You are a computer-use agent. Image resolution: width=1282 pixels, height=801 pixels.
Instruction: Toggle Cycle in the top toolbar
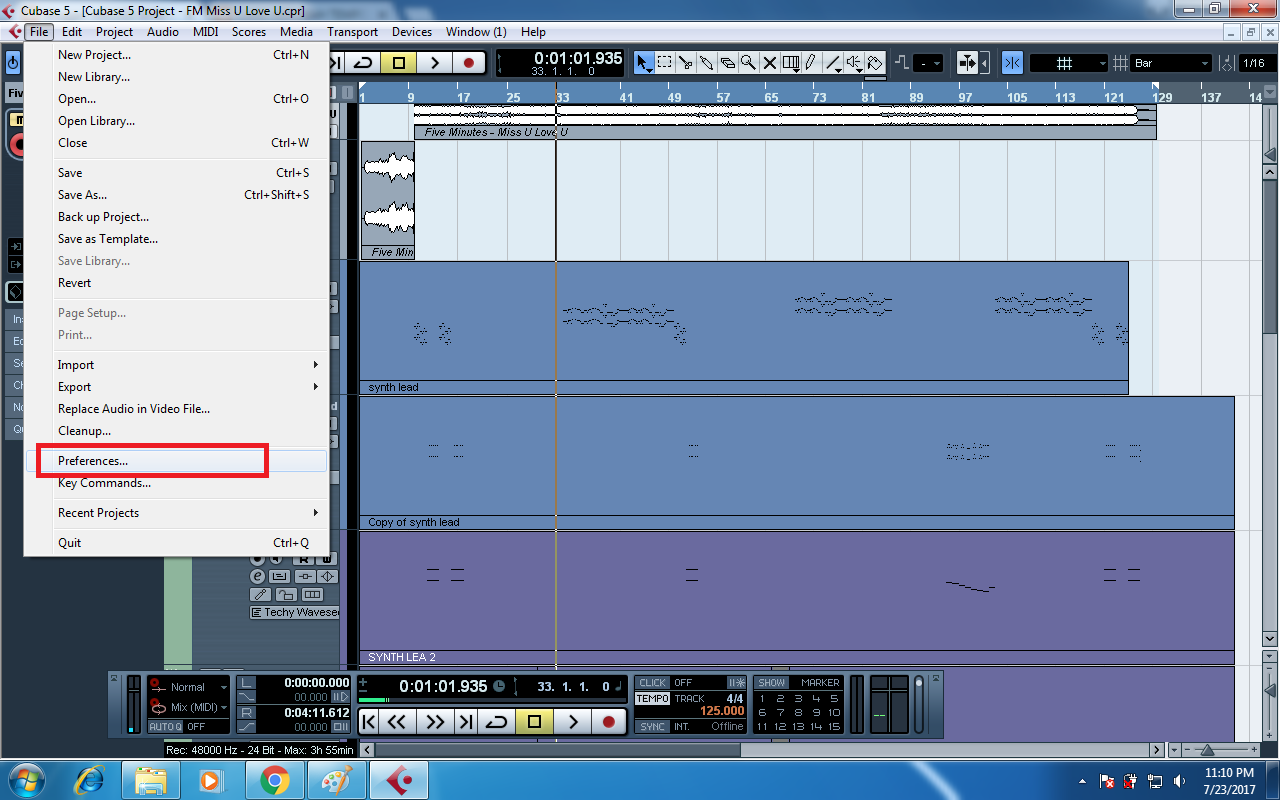363,63
